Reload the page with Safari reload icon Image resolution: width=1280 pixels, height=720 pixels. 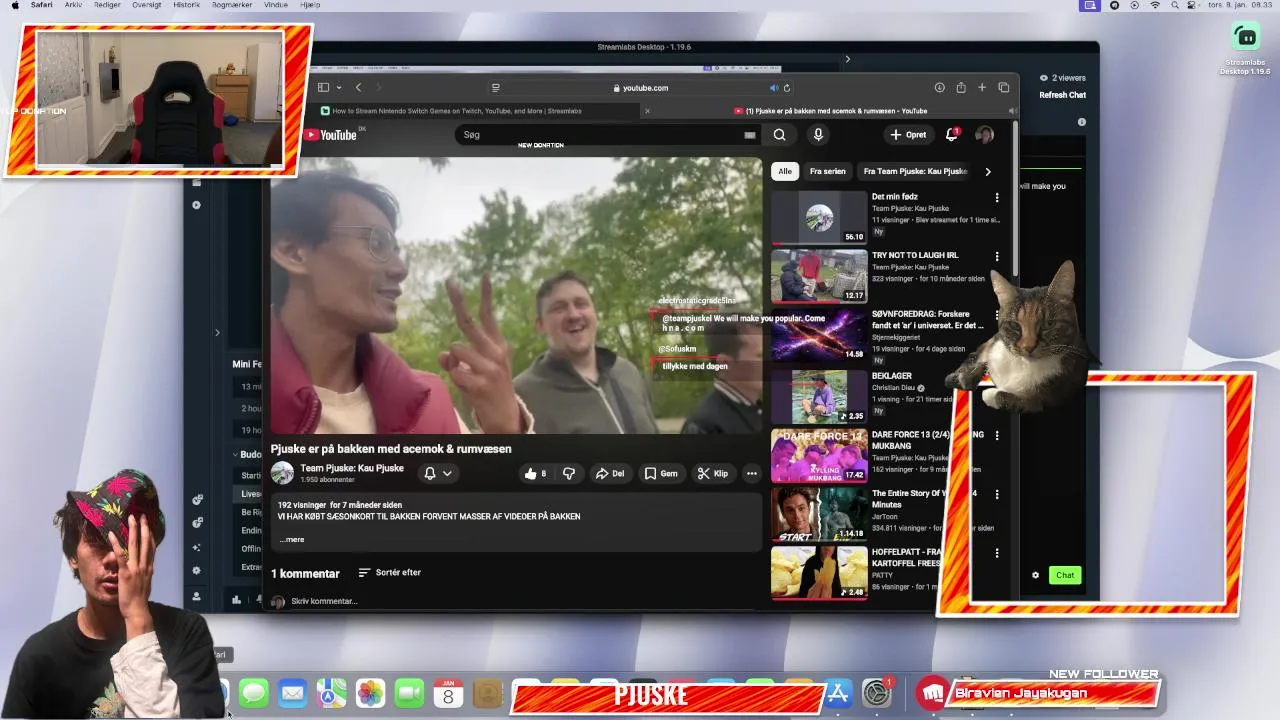click(787, 88)
